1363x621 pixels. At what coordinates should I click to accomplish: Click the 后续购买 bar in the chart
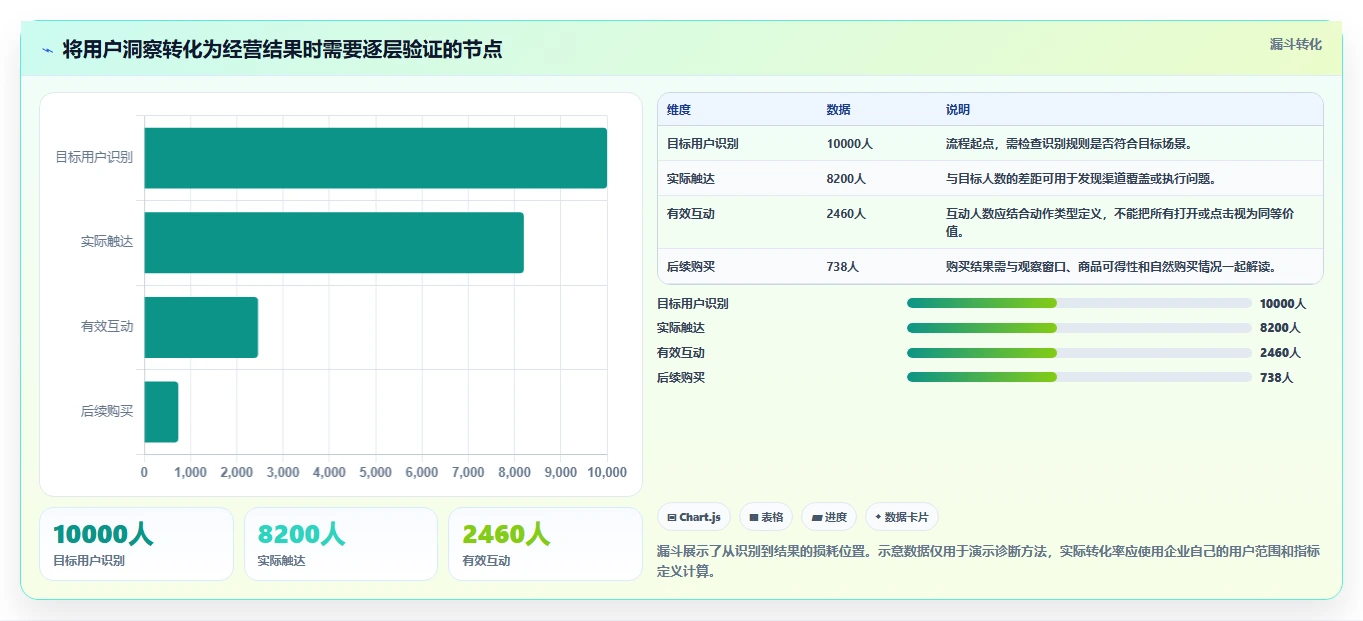point(161,411)
